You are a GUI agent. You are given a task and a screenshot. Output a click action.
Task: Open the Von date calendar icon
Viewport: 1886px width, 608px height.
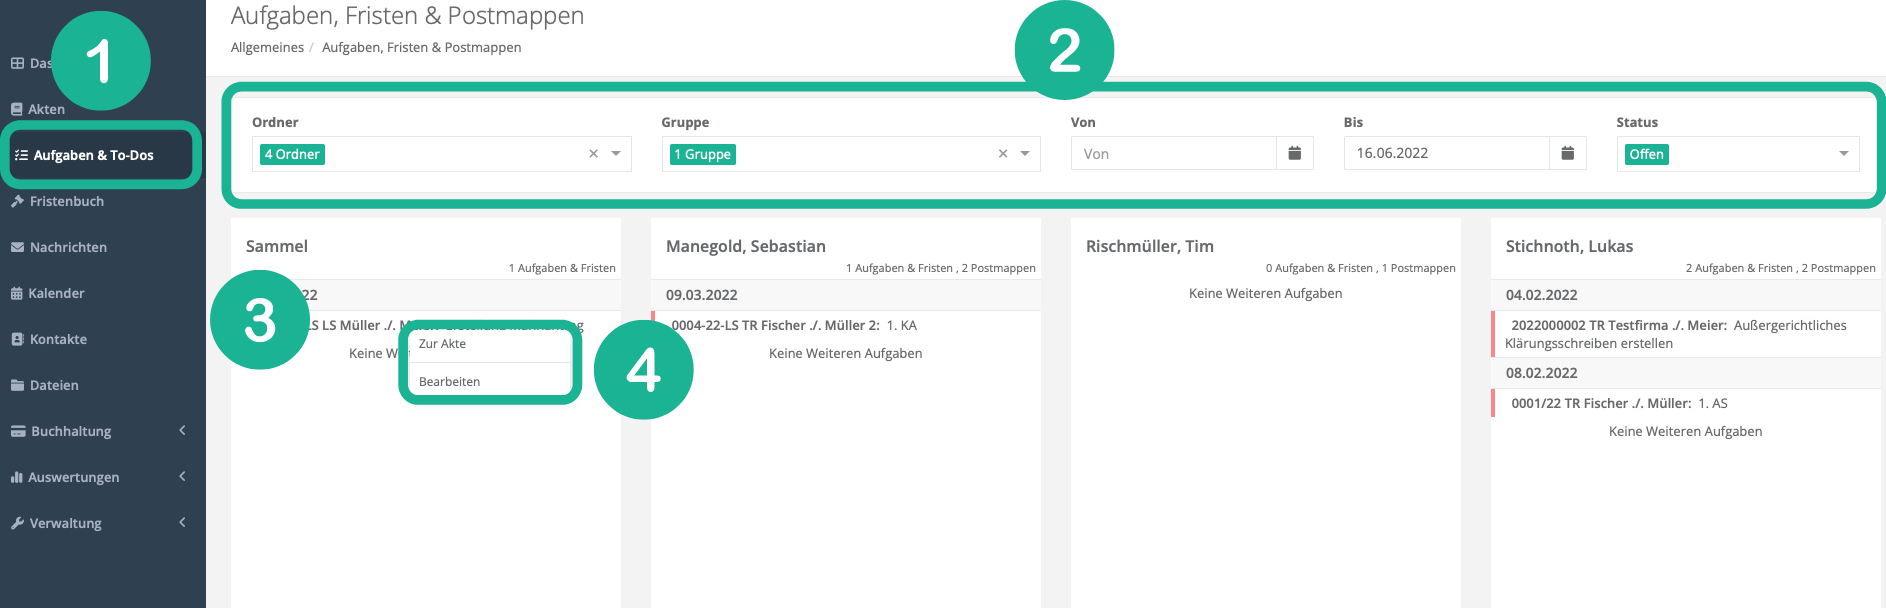[x=1294, y=153]
